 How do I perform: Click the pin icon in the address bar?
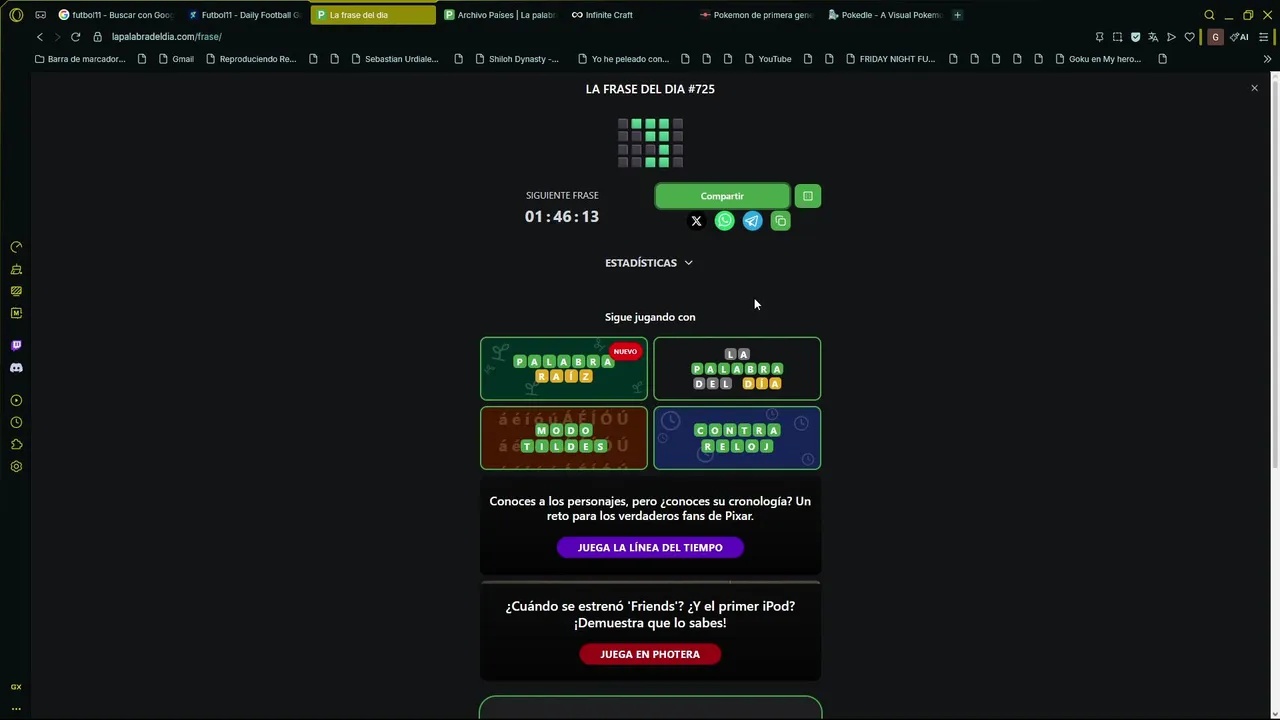tap(1099, 37)
